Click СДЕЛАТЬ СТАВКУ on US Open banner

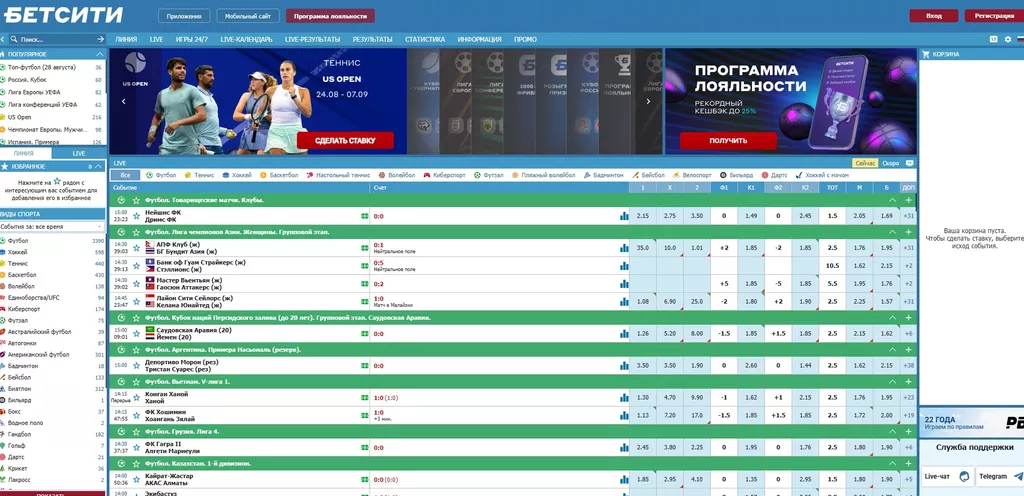point(345,140)
